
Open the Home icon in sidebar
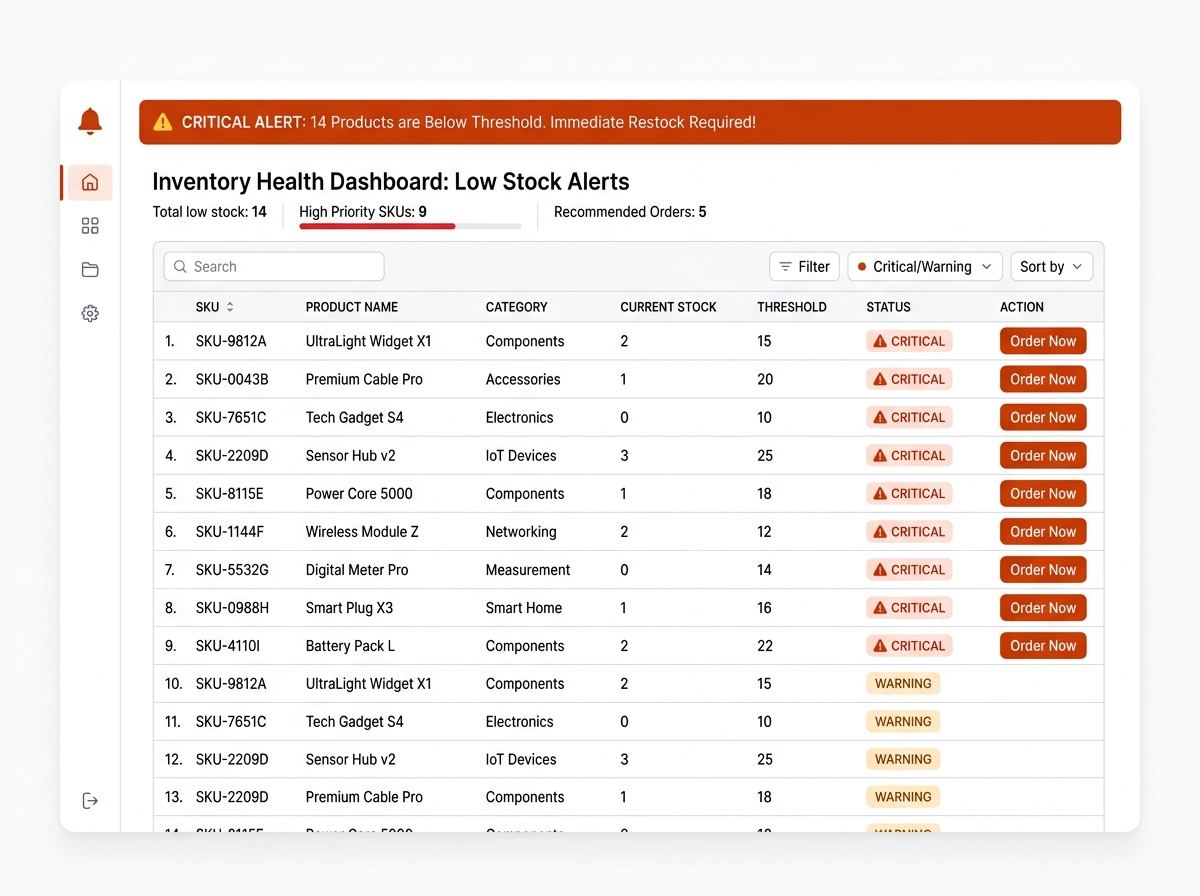(x=90, y=182)
